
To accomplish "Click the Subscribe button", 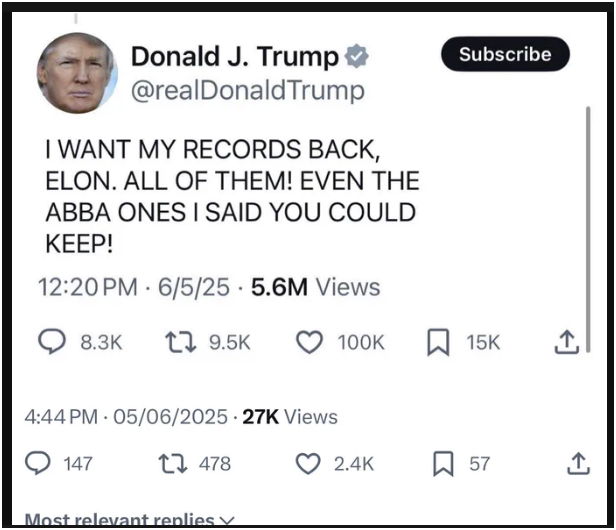I will [x=505, y=54].
